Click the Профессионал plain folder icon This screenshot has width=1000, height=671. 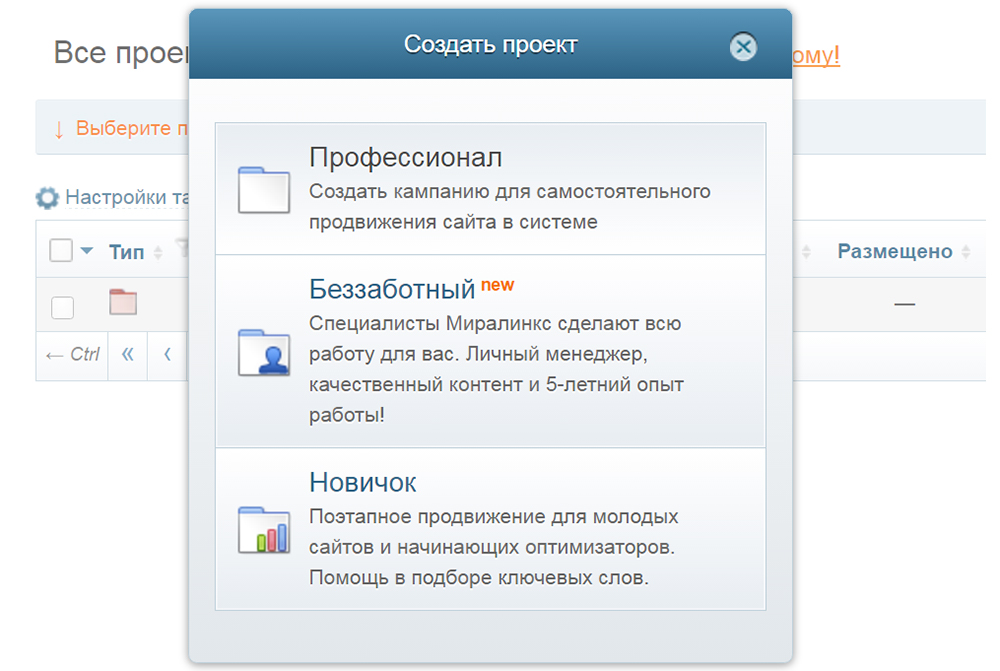(x=264, y=190)
